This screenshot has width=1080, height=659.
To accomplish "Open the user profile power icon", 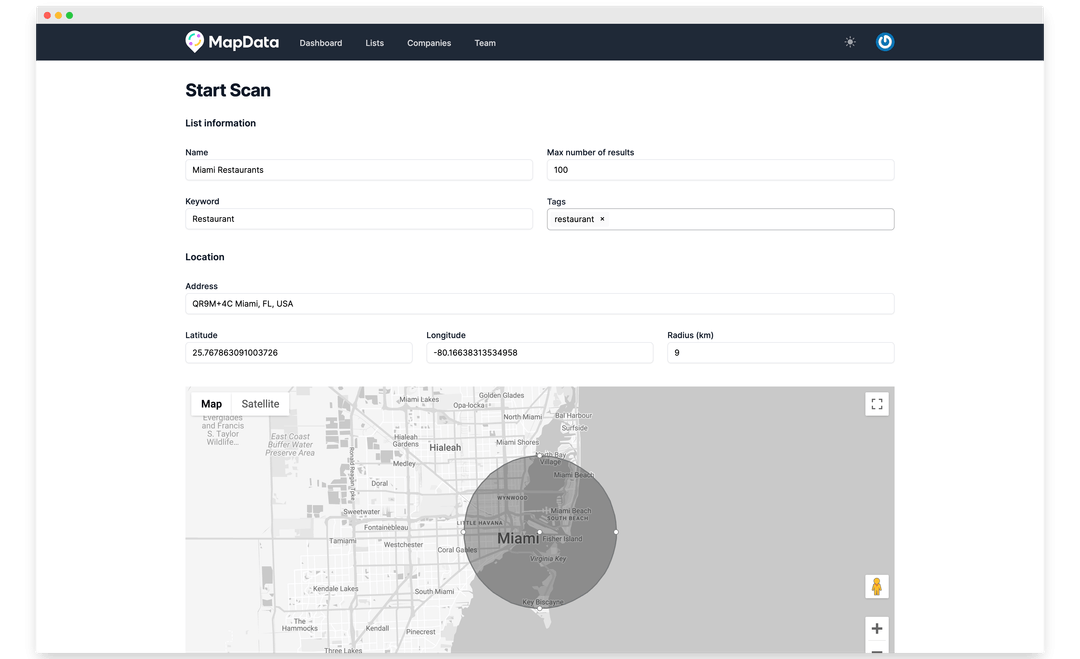I will 884,42.
